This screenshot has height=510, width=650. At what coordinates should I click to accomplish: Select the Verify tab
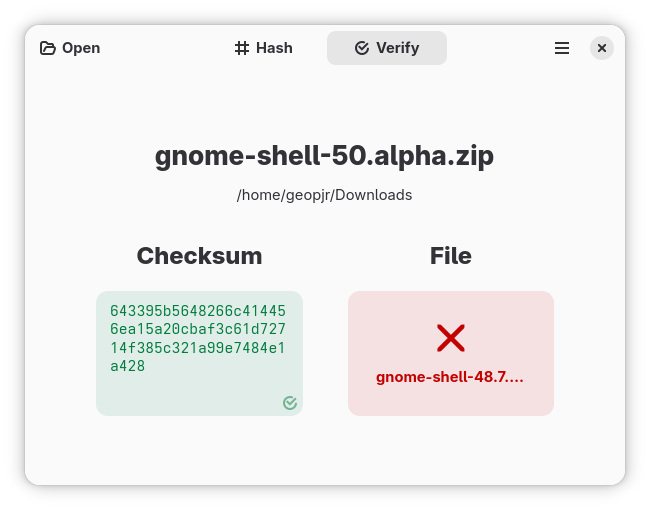[387, 48]
